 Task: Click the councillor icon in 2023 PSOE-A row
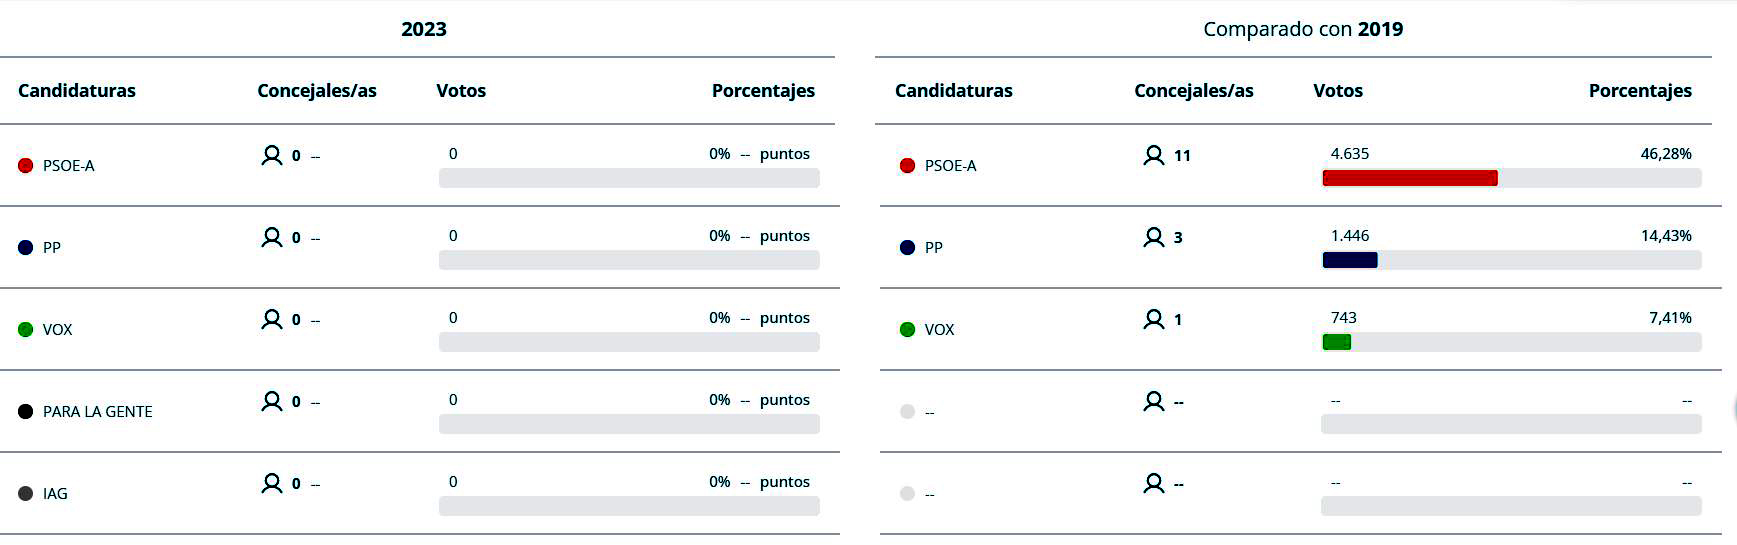click(x=271, y=155)
